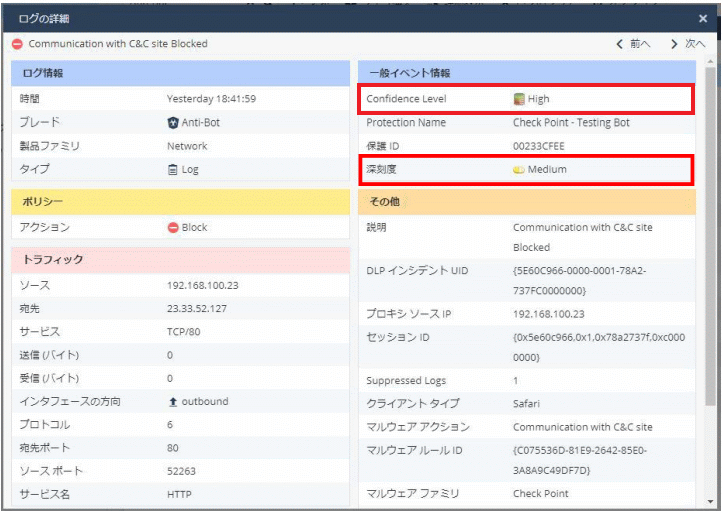The width and height of the screenshot is (722, 512).
Task: Go to previous log with 前へ
Action: [633, 44]
